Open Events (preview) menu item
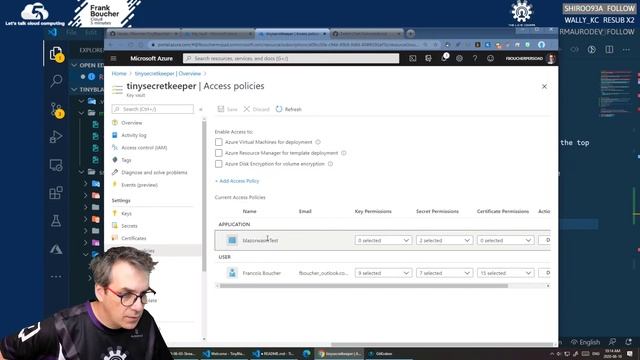Image resolution: width=640 pixels, height=360 pixels. pyautogui.click(x=139, y=185)
